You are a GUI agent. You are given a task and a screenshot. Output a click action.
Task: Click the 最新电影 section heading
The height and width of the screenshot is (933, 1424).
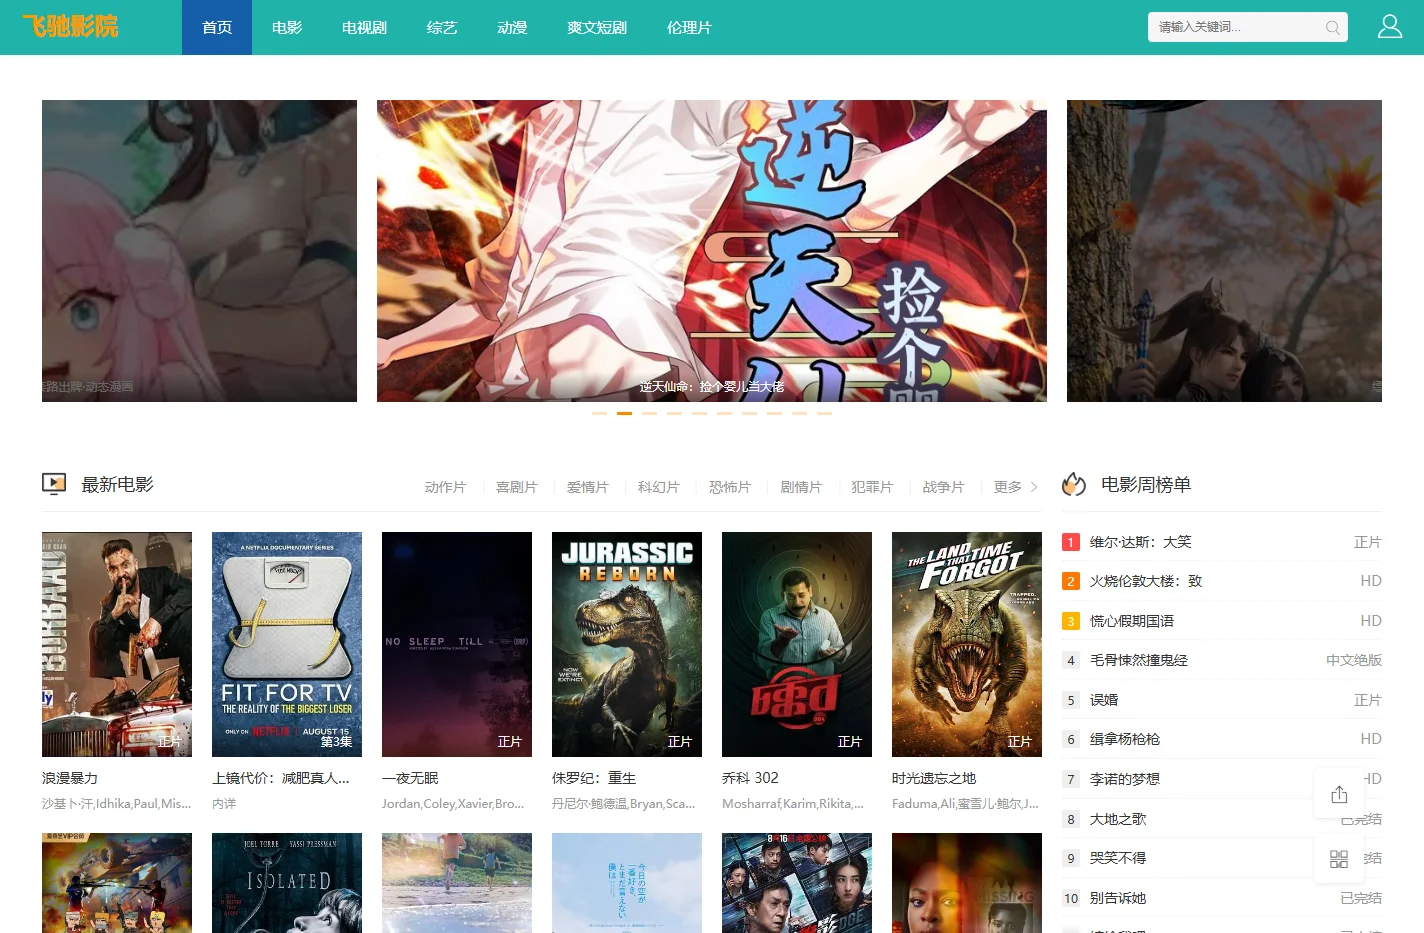click(x=117, y=485)
